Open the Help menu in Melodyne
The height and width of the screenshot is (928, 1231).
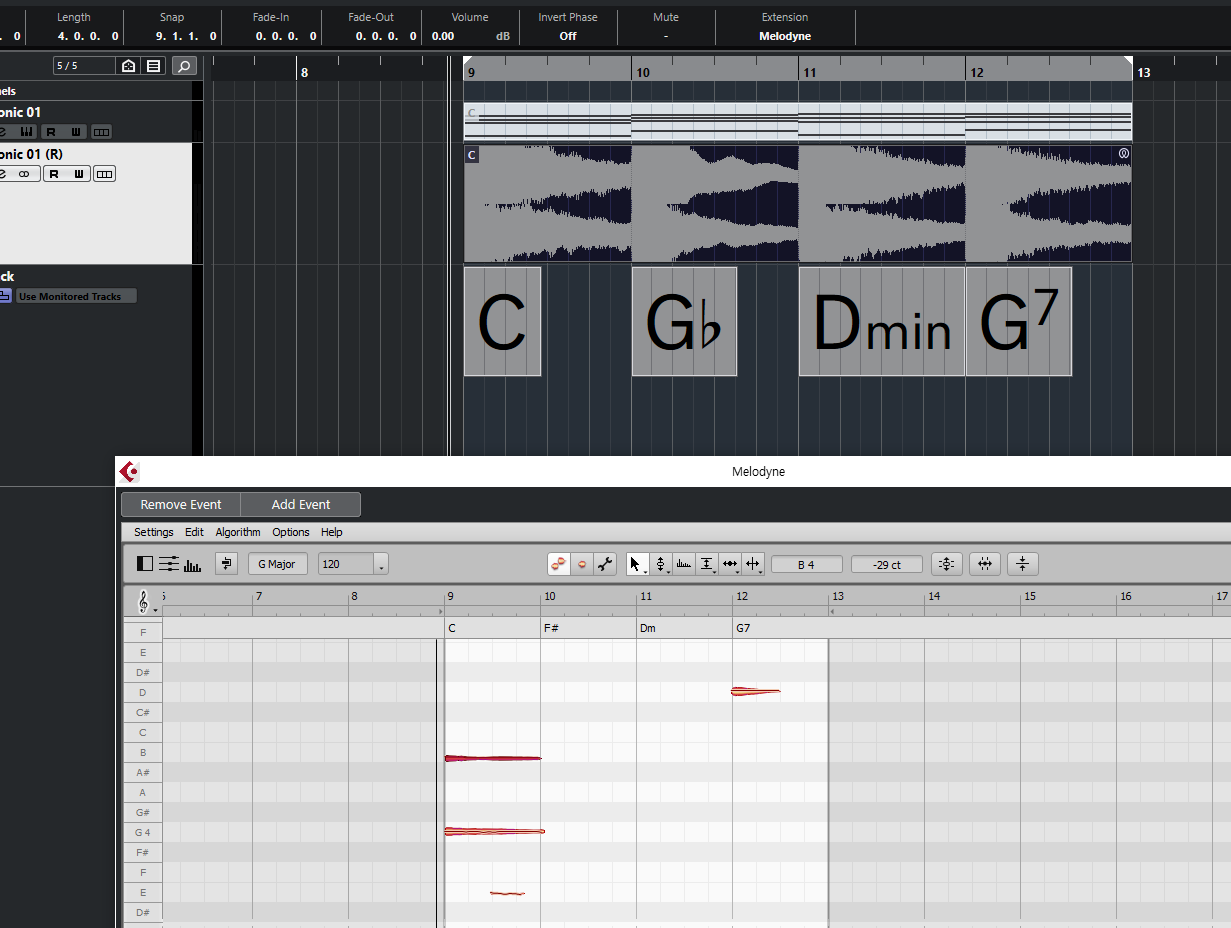331,532
